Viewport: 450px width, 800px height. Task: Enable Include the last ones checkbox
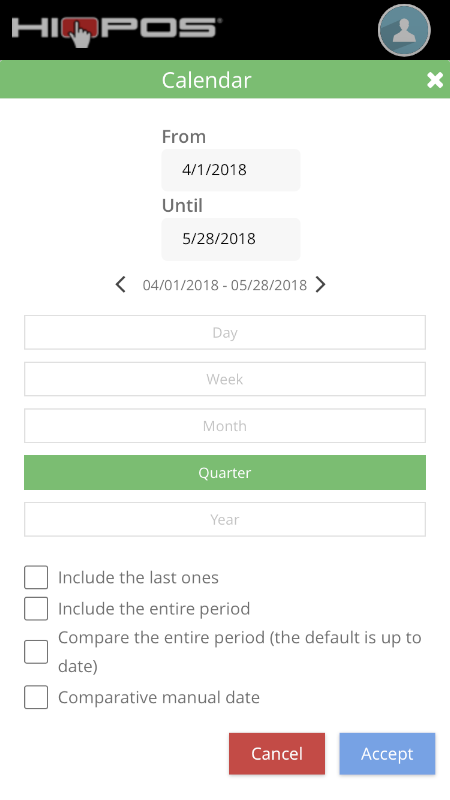(x=36, y=578)
